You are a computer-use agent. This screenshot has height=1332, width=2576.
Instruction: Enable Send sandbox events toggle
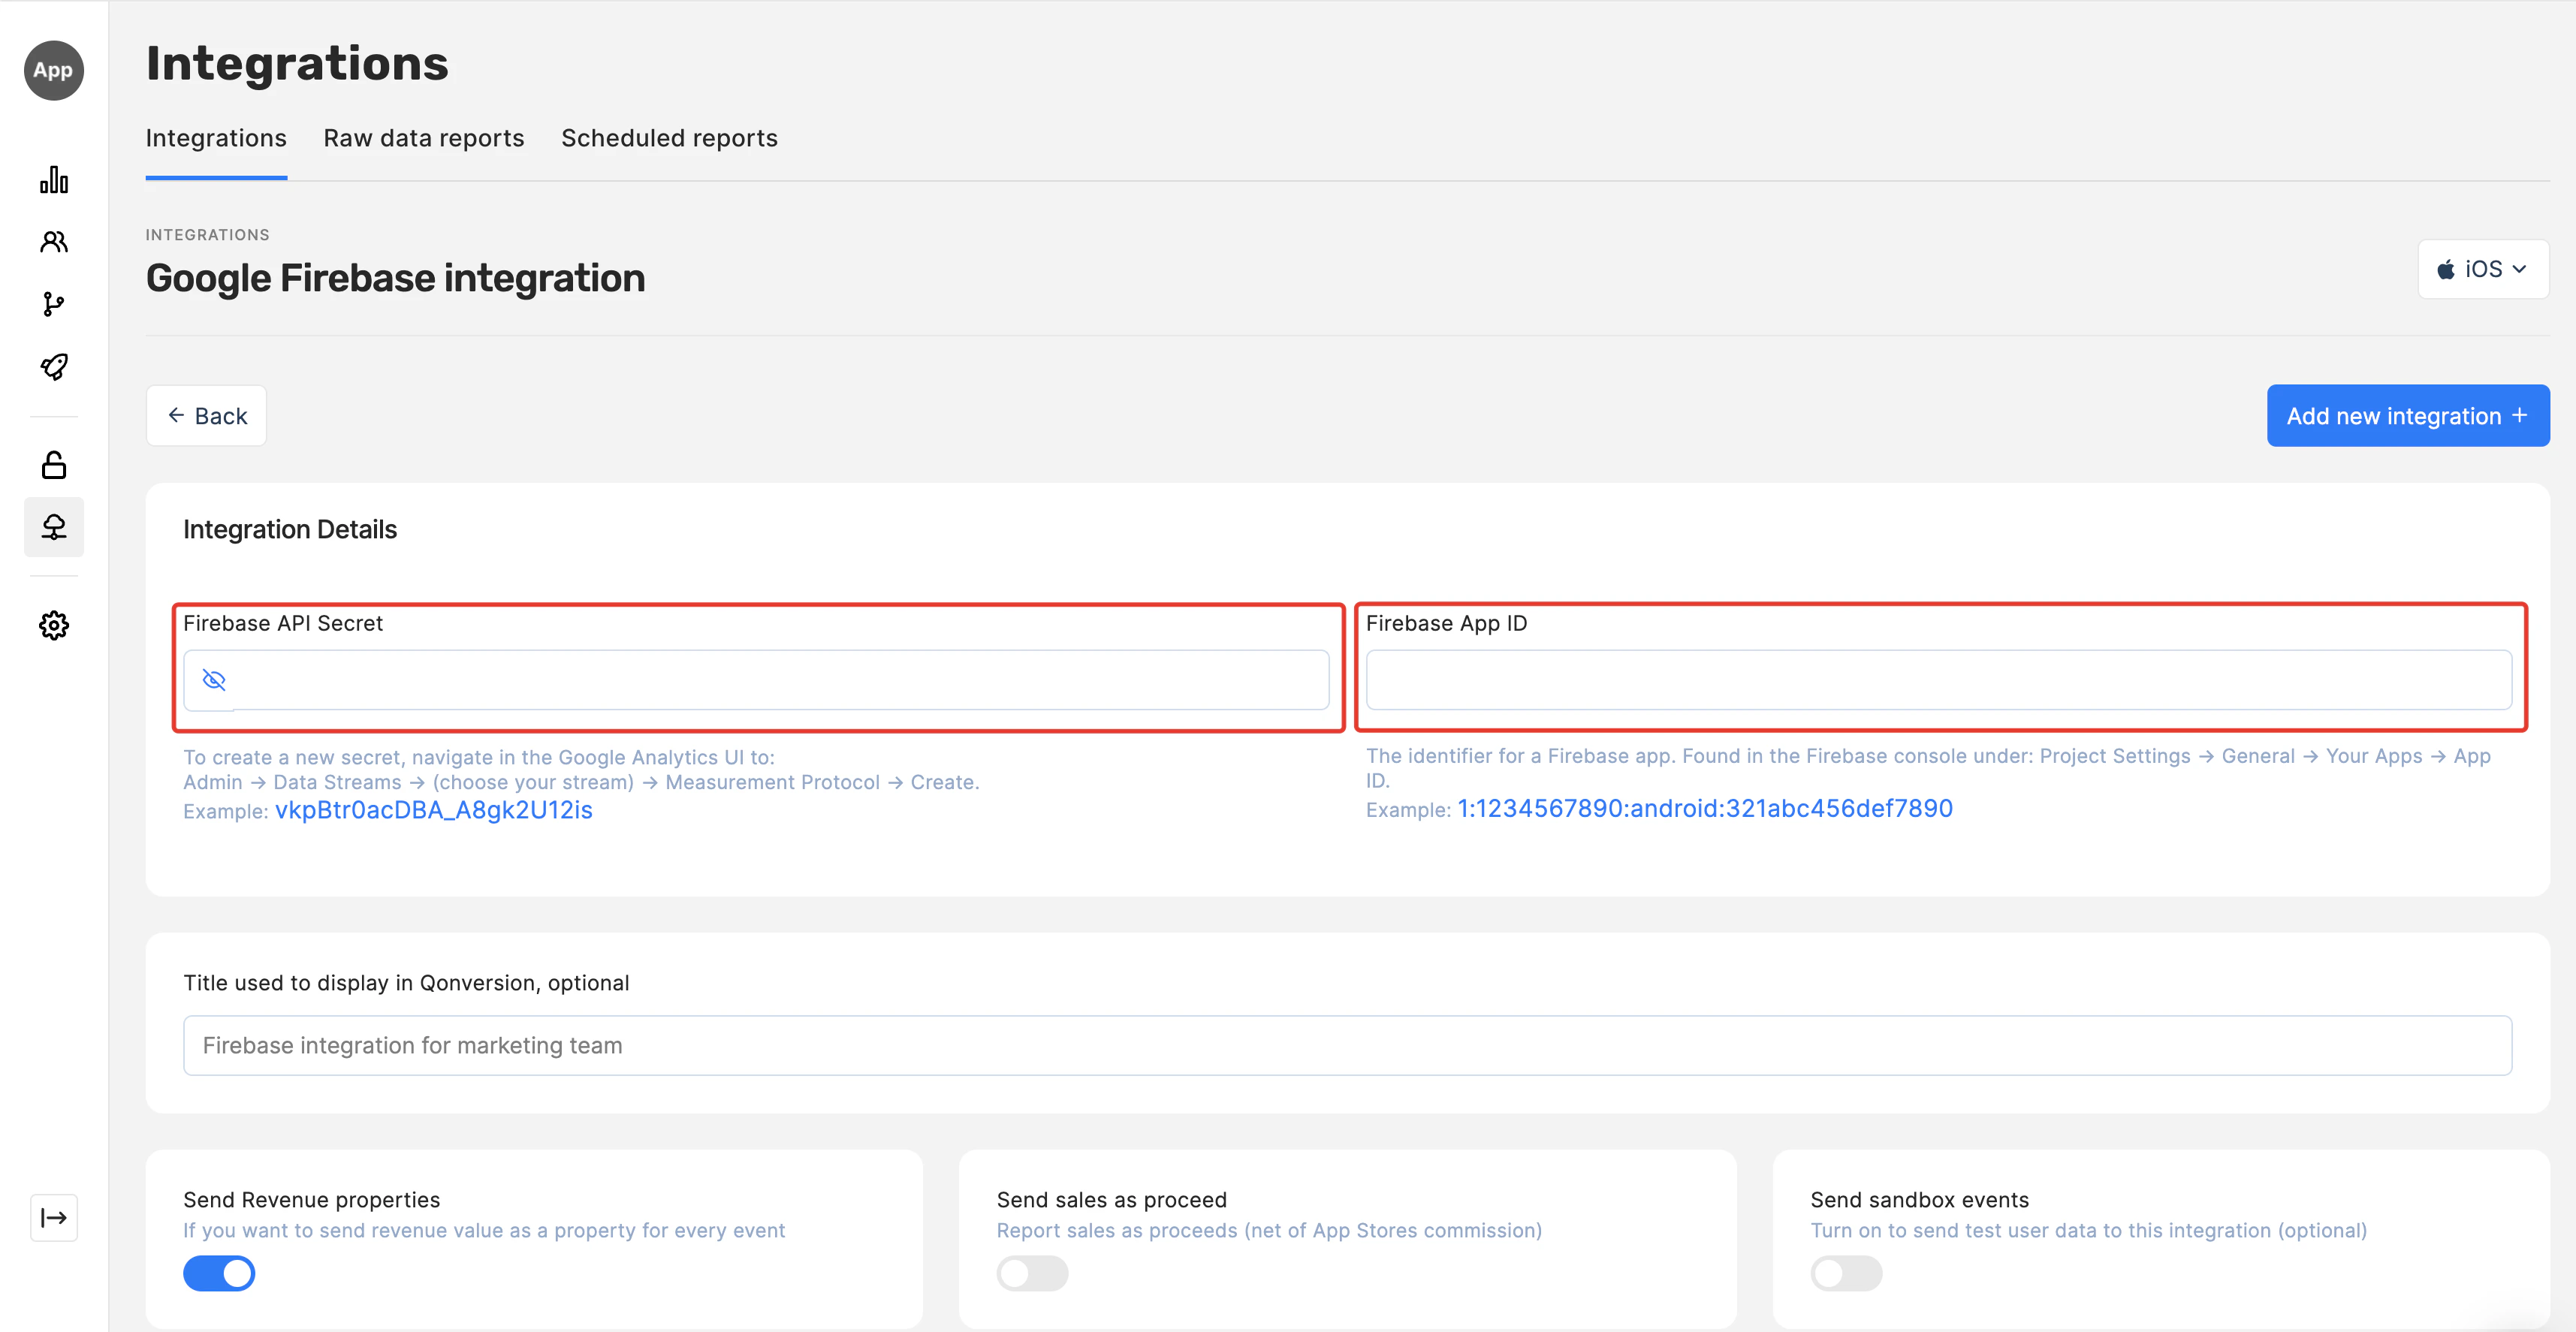(1846, 1273)
